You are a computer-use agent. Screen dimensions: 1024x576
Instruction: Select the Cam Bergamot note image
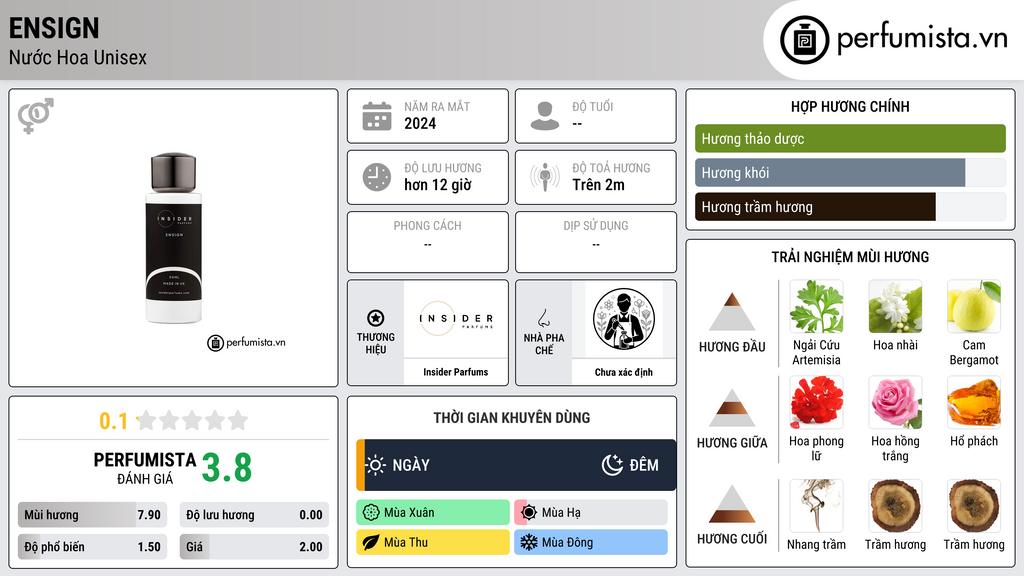coord(974,307)
